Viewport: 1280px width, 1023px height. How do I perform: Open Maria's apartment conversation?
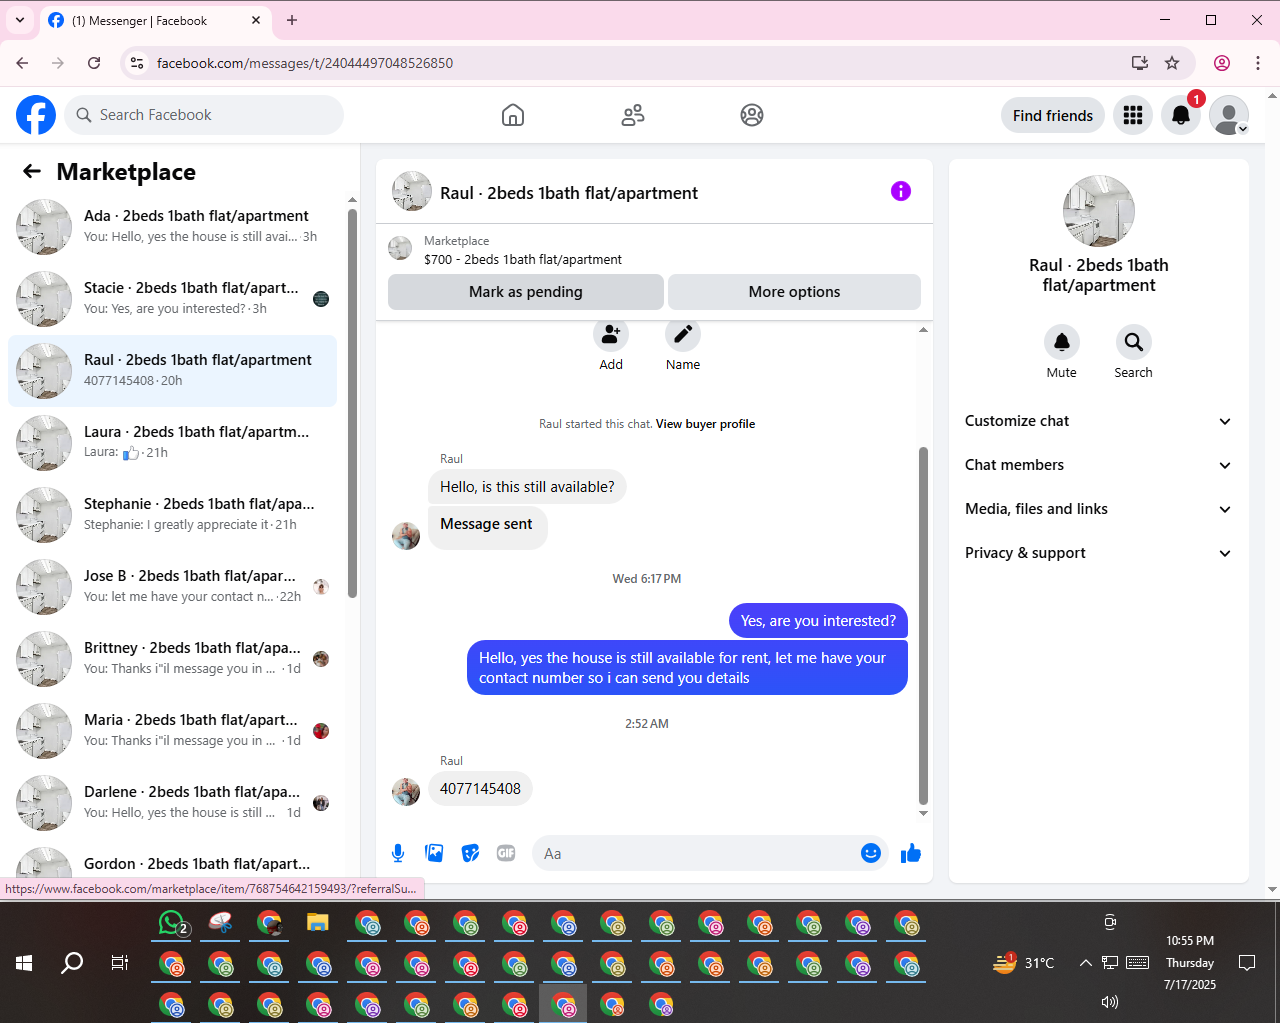pos(172,731)
